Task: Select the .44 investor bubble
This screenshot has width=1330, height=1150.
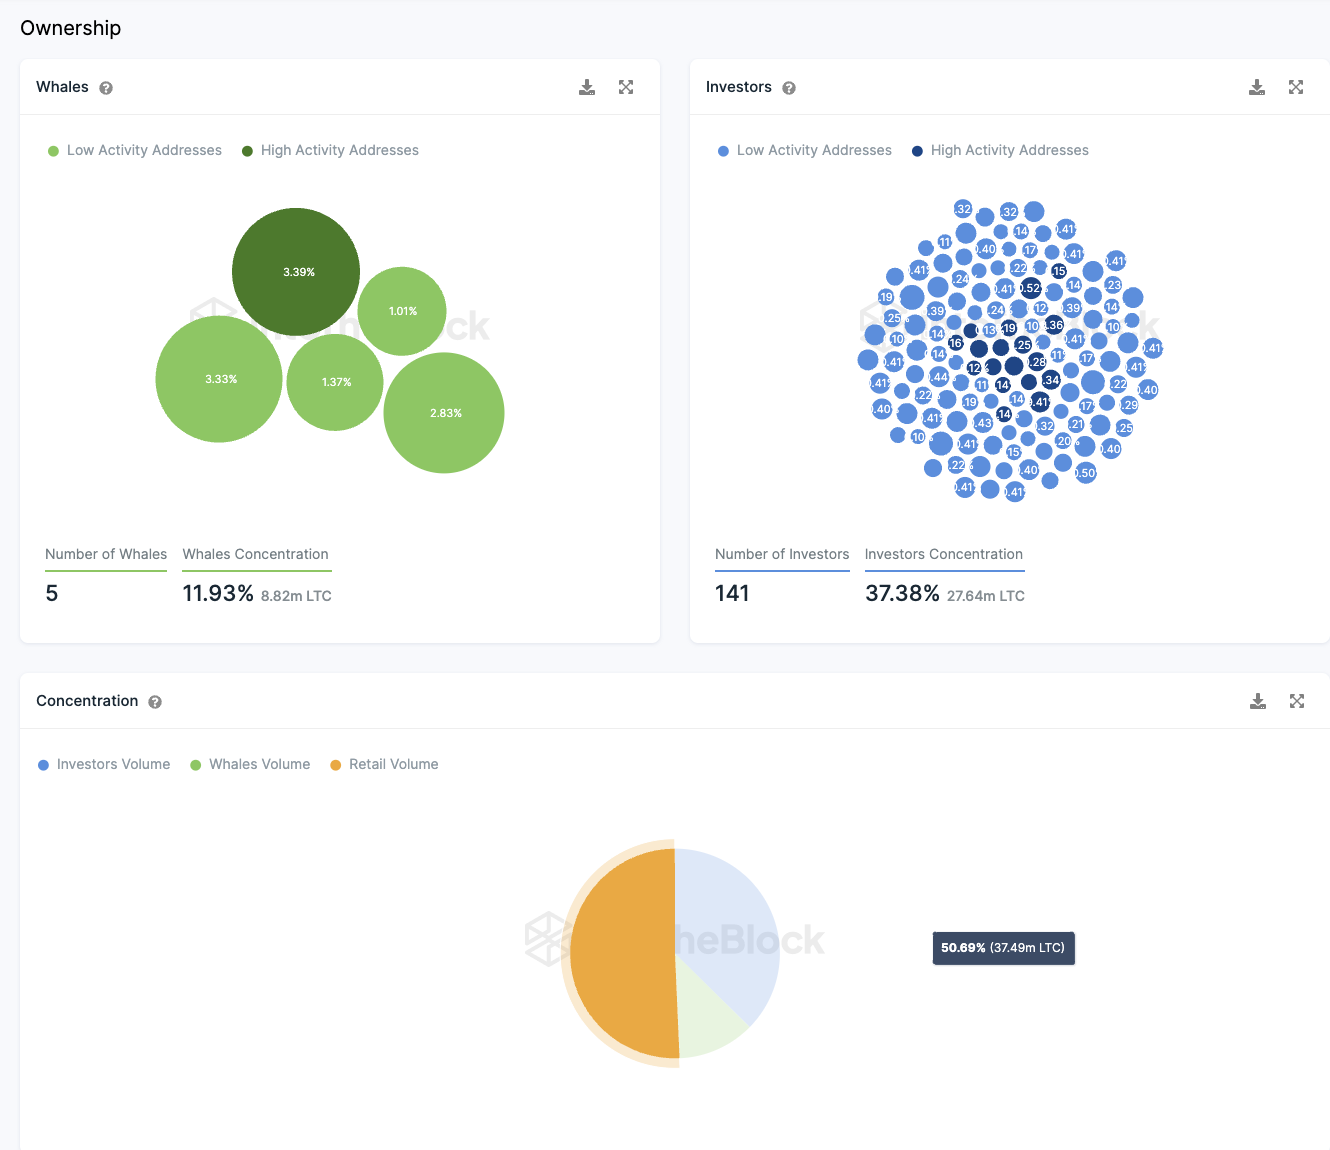Action: [x=939, y=377]
